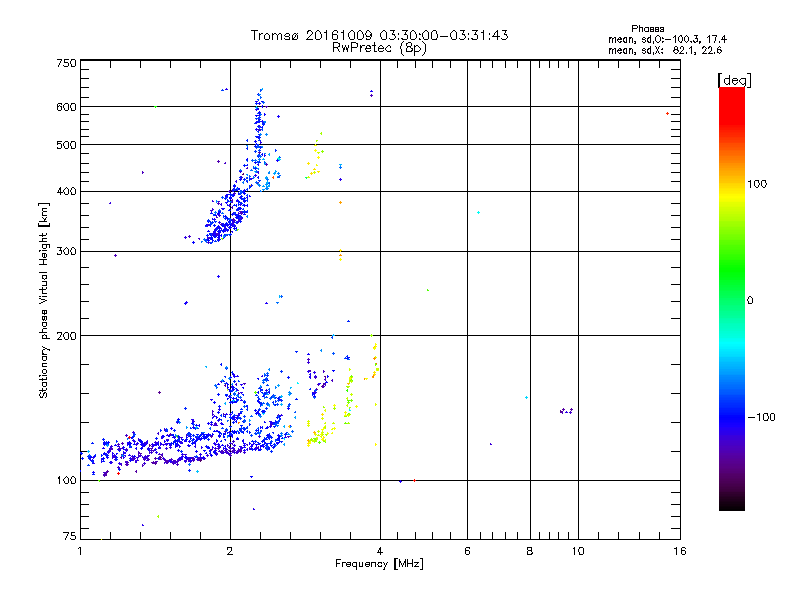
Task: Select the purple point cluster near 10 MHz
Action: pyautogui.click(x=566, y=411)
